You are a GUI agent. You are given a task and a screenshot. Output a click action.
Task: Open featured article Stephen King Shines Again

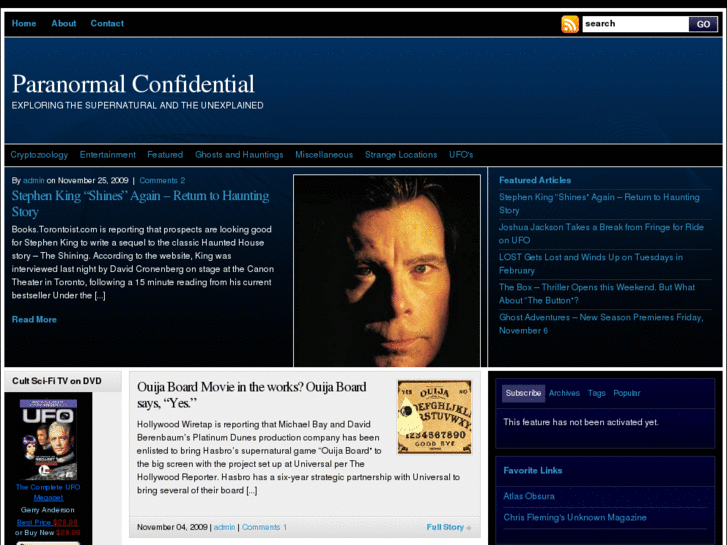click(x=599, y=204)
